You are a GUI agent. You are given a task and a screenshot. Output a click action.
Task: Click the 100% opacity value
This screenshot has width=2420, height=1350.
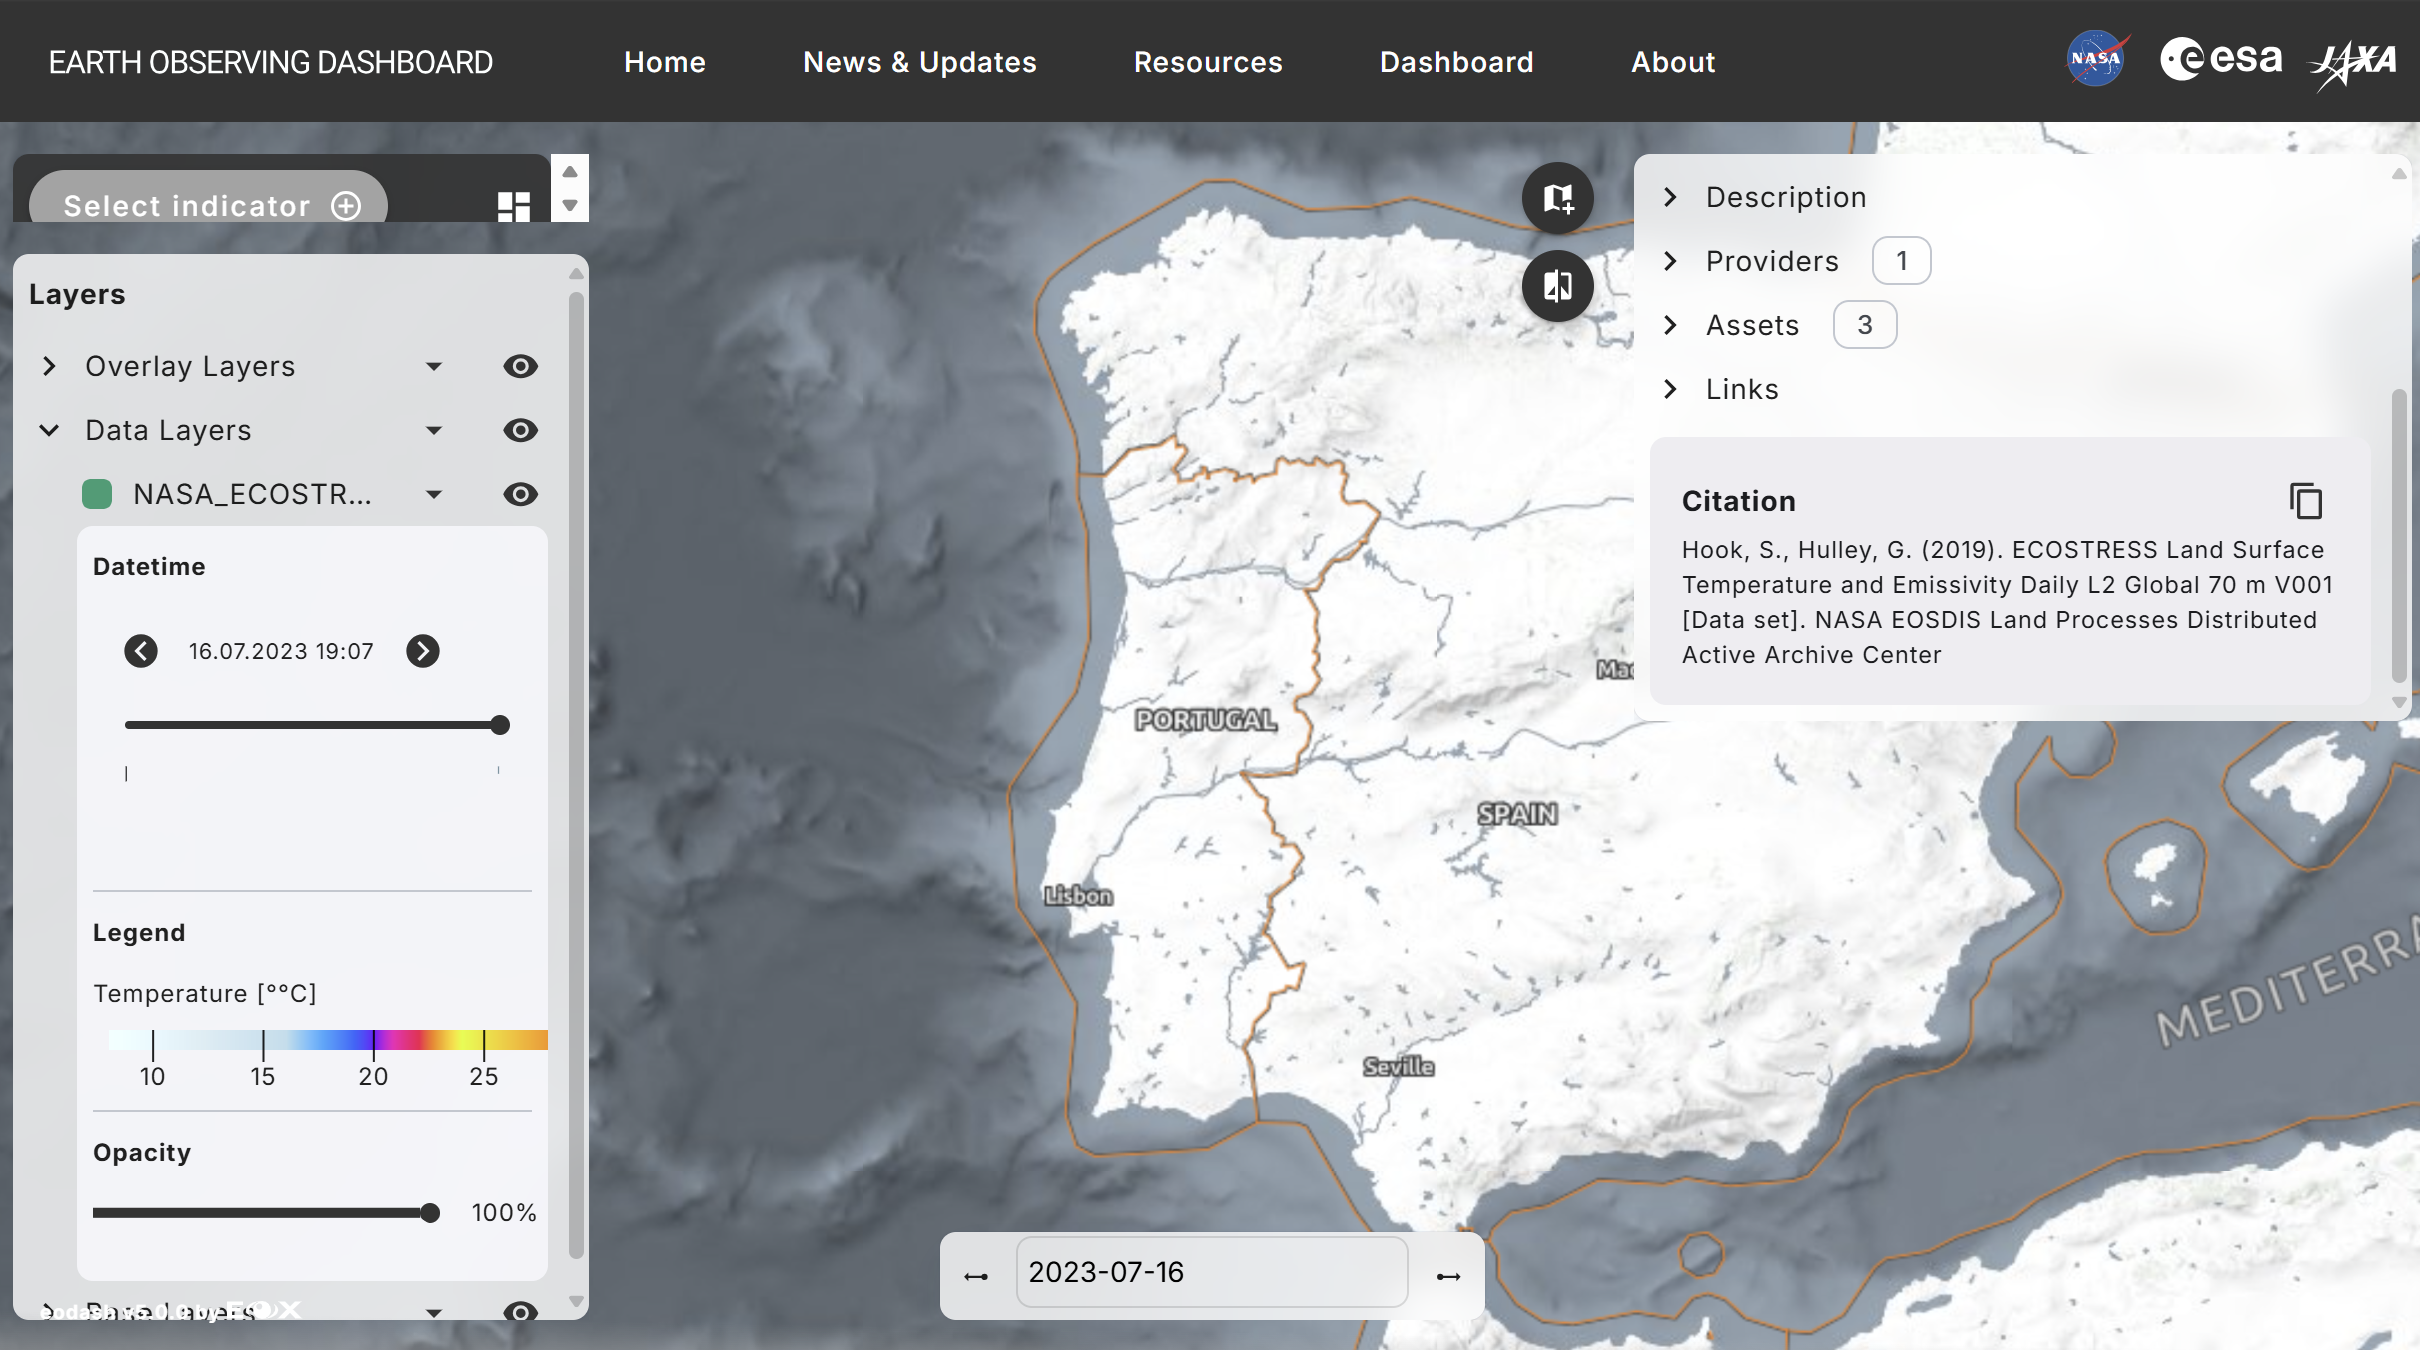[x=504, y=1213]
